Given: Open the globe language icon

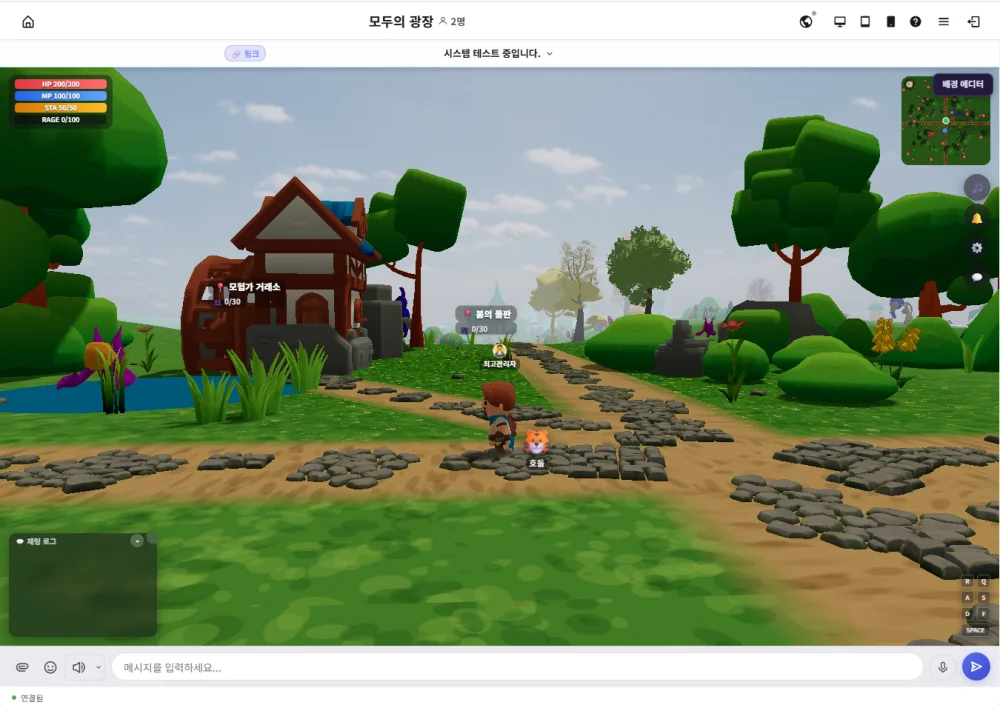Looking at the screenshot, I should click(806, 22).
